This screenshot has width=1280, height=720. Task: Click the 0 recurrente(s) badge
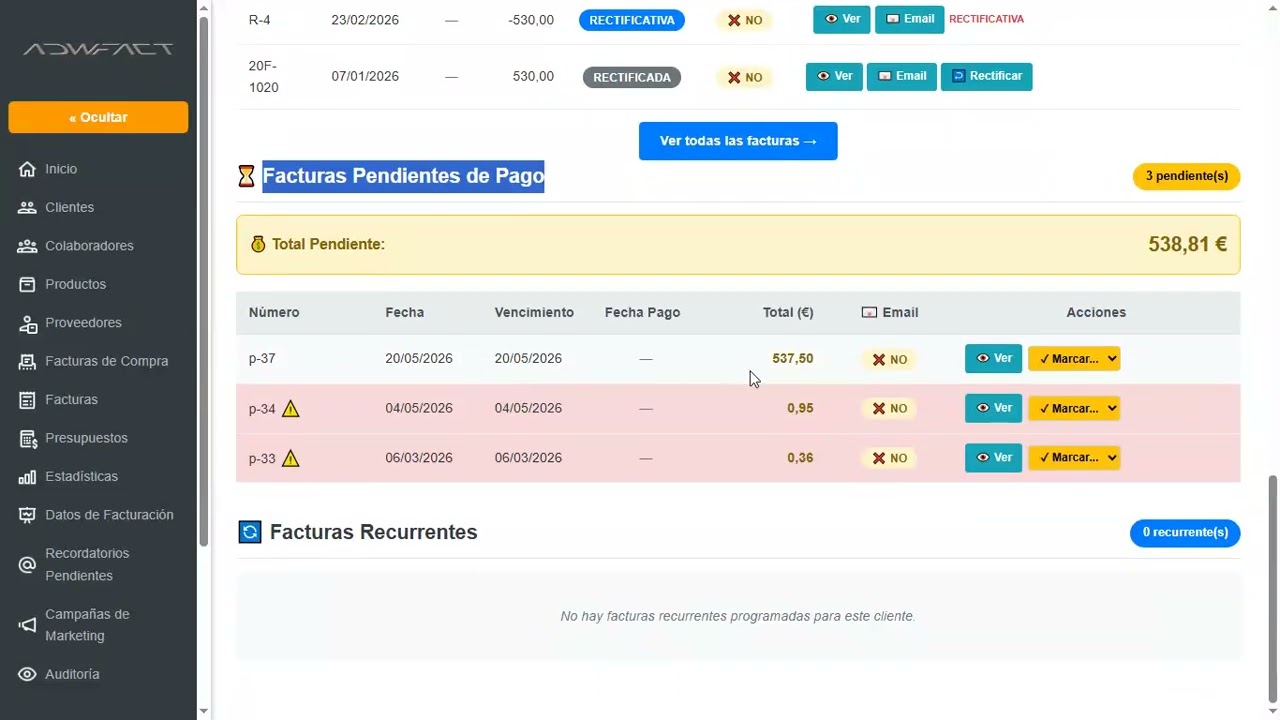pyautogui.click(x=1185, y=533)
